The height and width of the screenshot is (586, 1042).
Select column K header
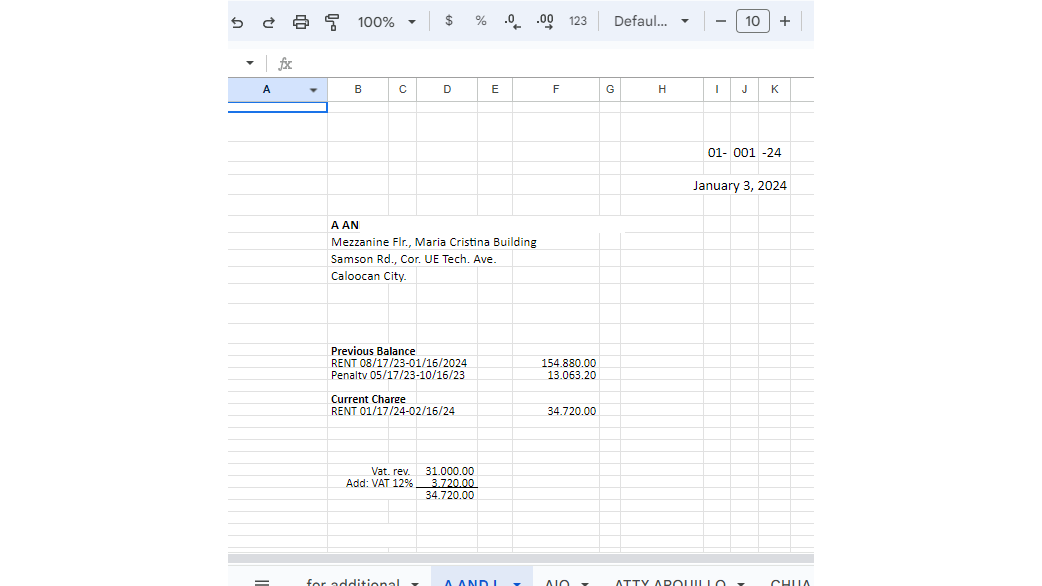pyautogui.click(x=774, y=90)
